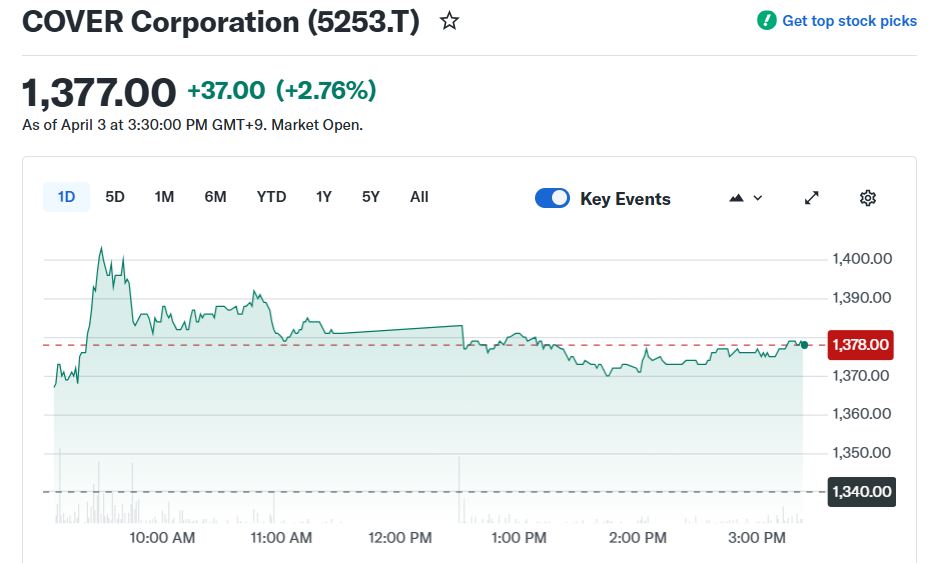Click the As of April 3 timestamp text
933x563 pixels.
pyautogui.click(x=192, y=125)
